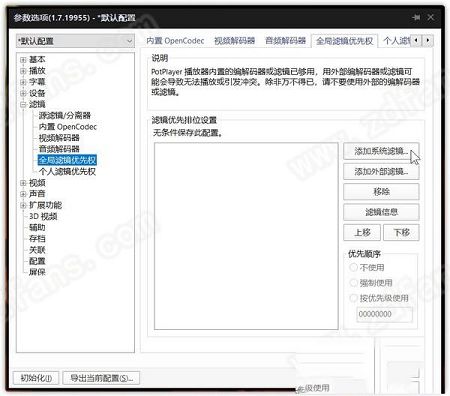Select the 视频 tree label
Image resolution: width=450 pixels, height=396 pixels.
point(37,183)
